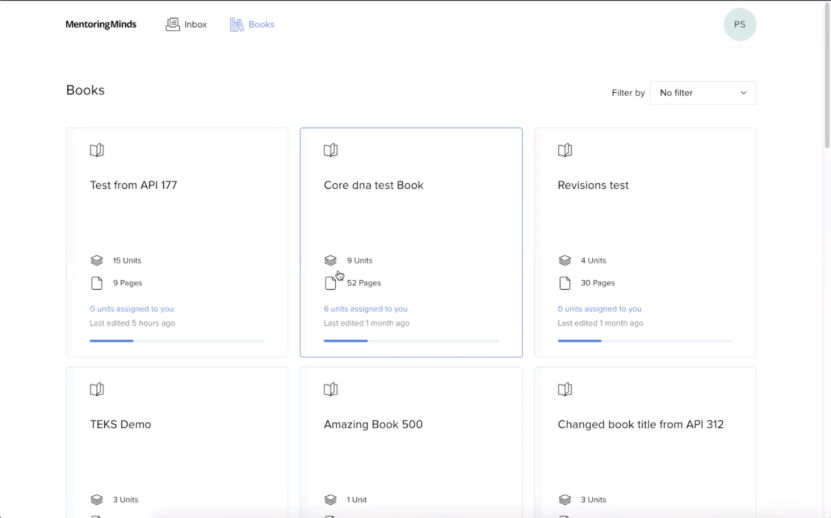Image resolution: width=831 pixels, height=518 pixels.
Task: Click page icon next to 30 Pages
Action: click(565, 283)
